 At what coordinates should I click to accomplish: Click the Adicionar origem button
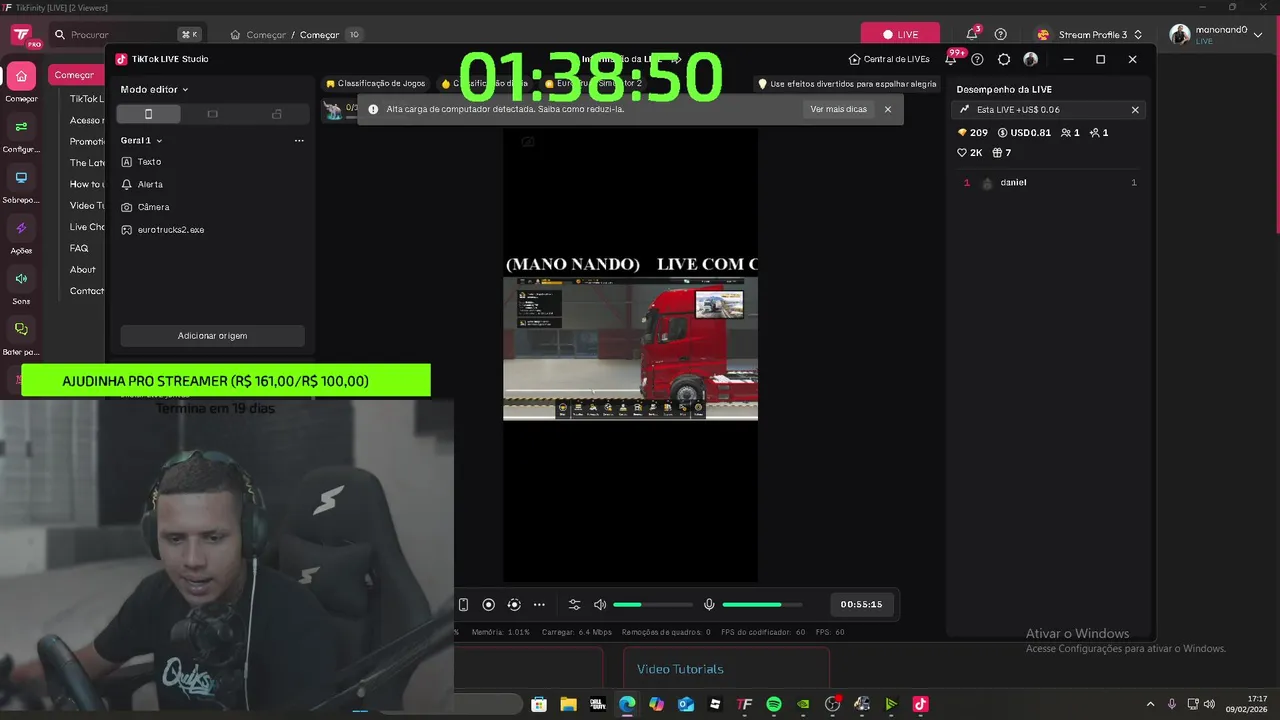[x=212, y=336]
